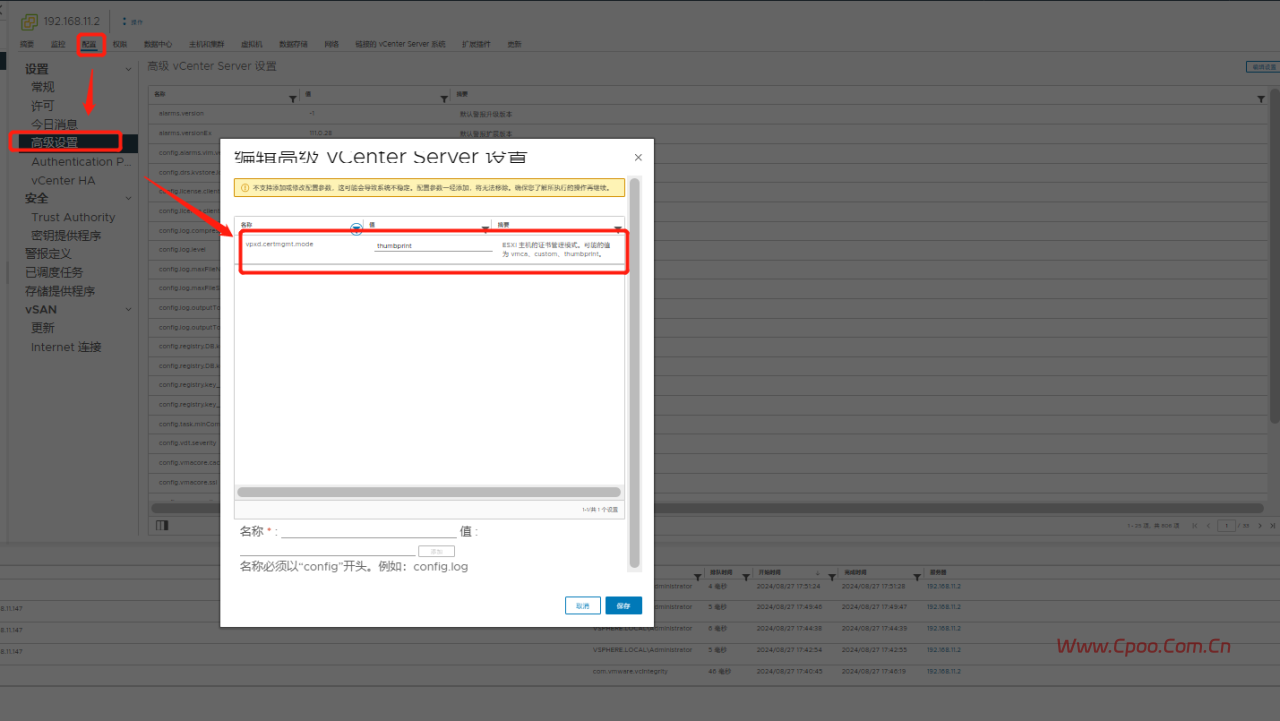Filter recent tasks by 开始时间
Viewport: 1280px width, 721px height.
click(x=831, y=577)
